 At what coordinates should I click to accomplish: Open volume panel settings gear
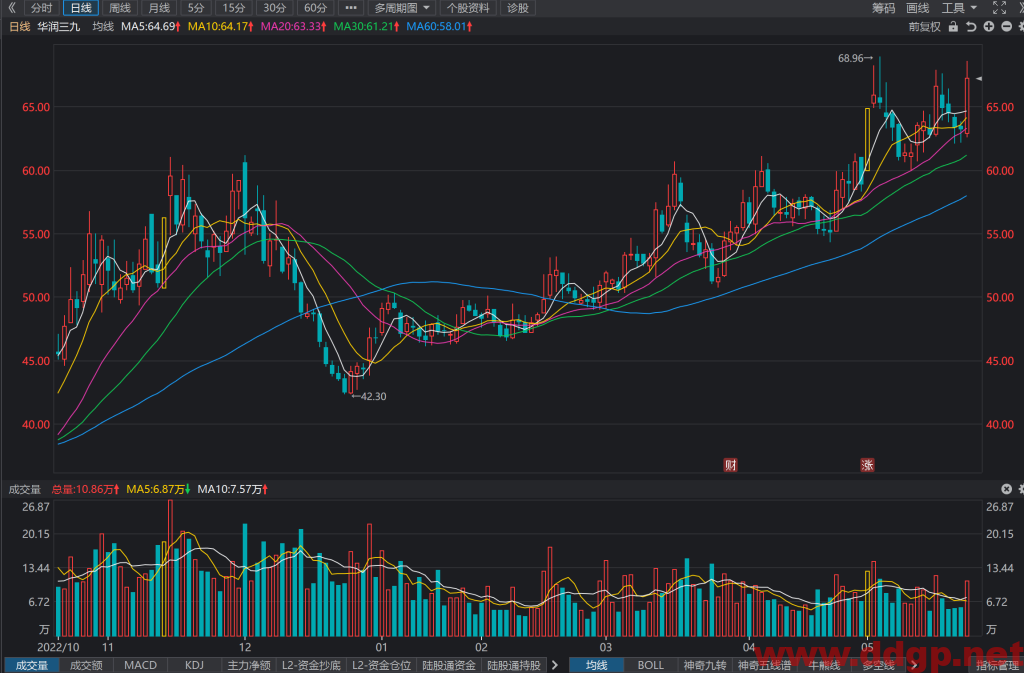point(1021,489)
